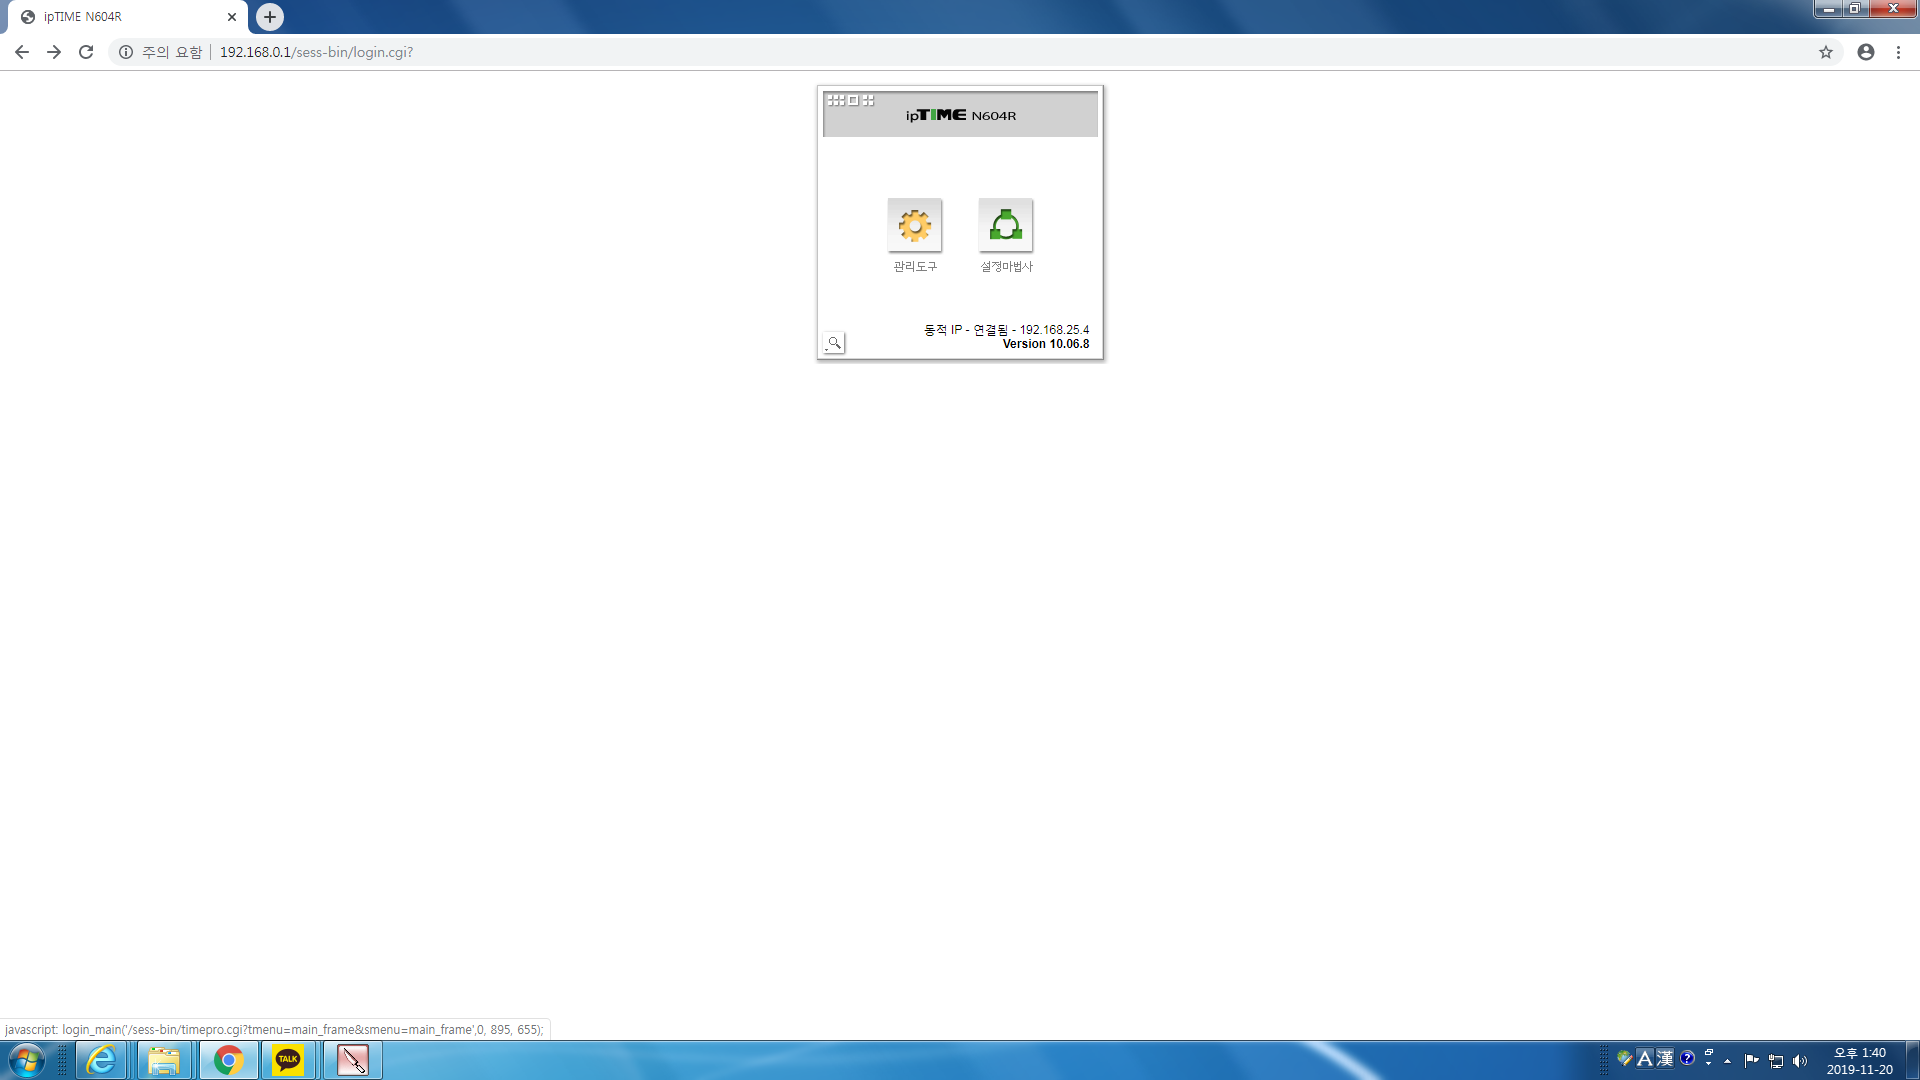Go forward in browser history
The width and height of the screenshot is (1920, 1080).
[x=54, y=52]
